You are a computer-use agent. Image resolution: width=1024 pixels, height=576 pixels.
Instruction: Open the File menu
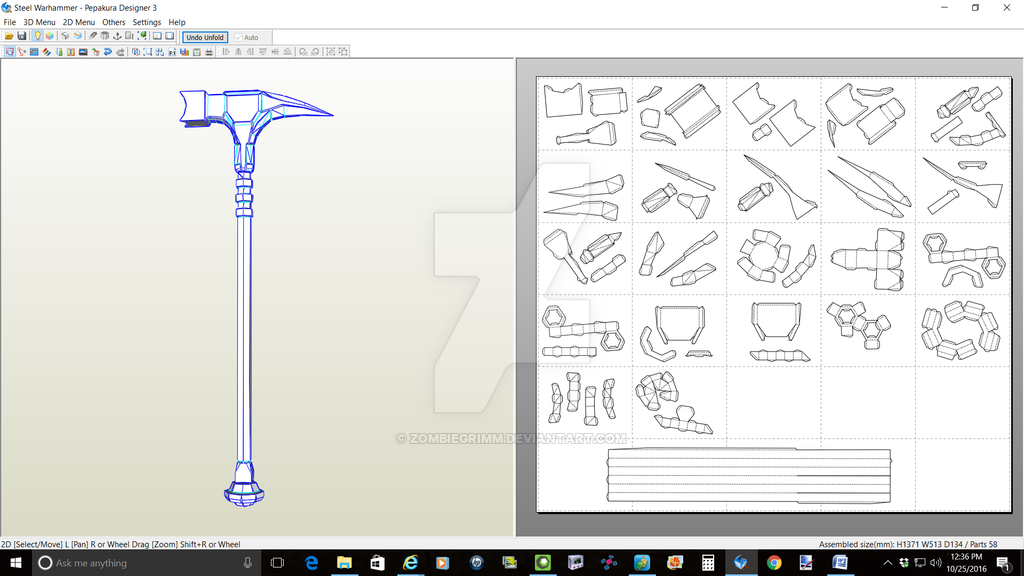coord(10,22)
